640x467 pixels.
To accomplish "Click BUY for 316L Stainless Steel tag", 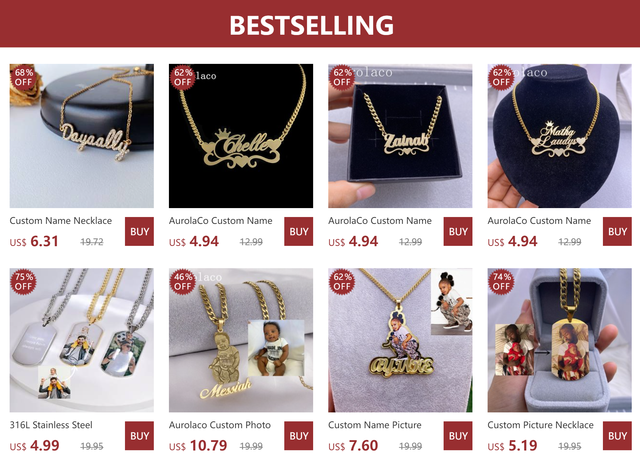I will [139, 436].
